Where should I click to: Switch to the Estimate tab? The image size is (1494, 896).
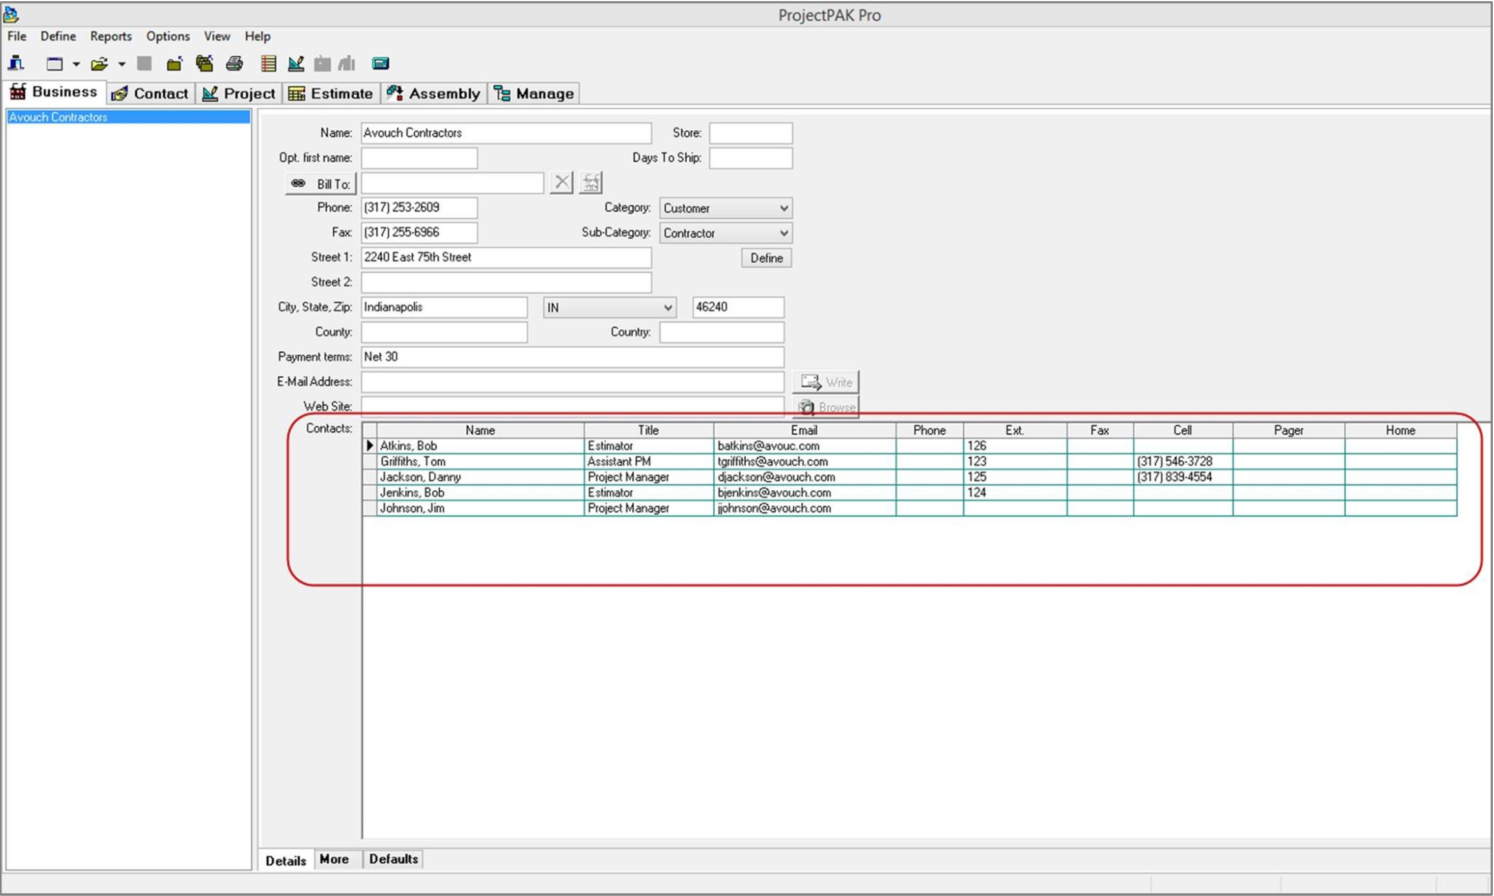(x=330, y=92)
